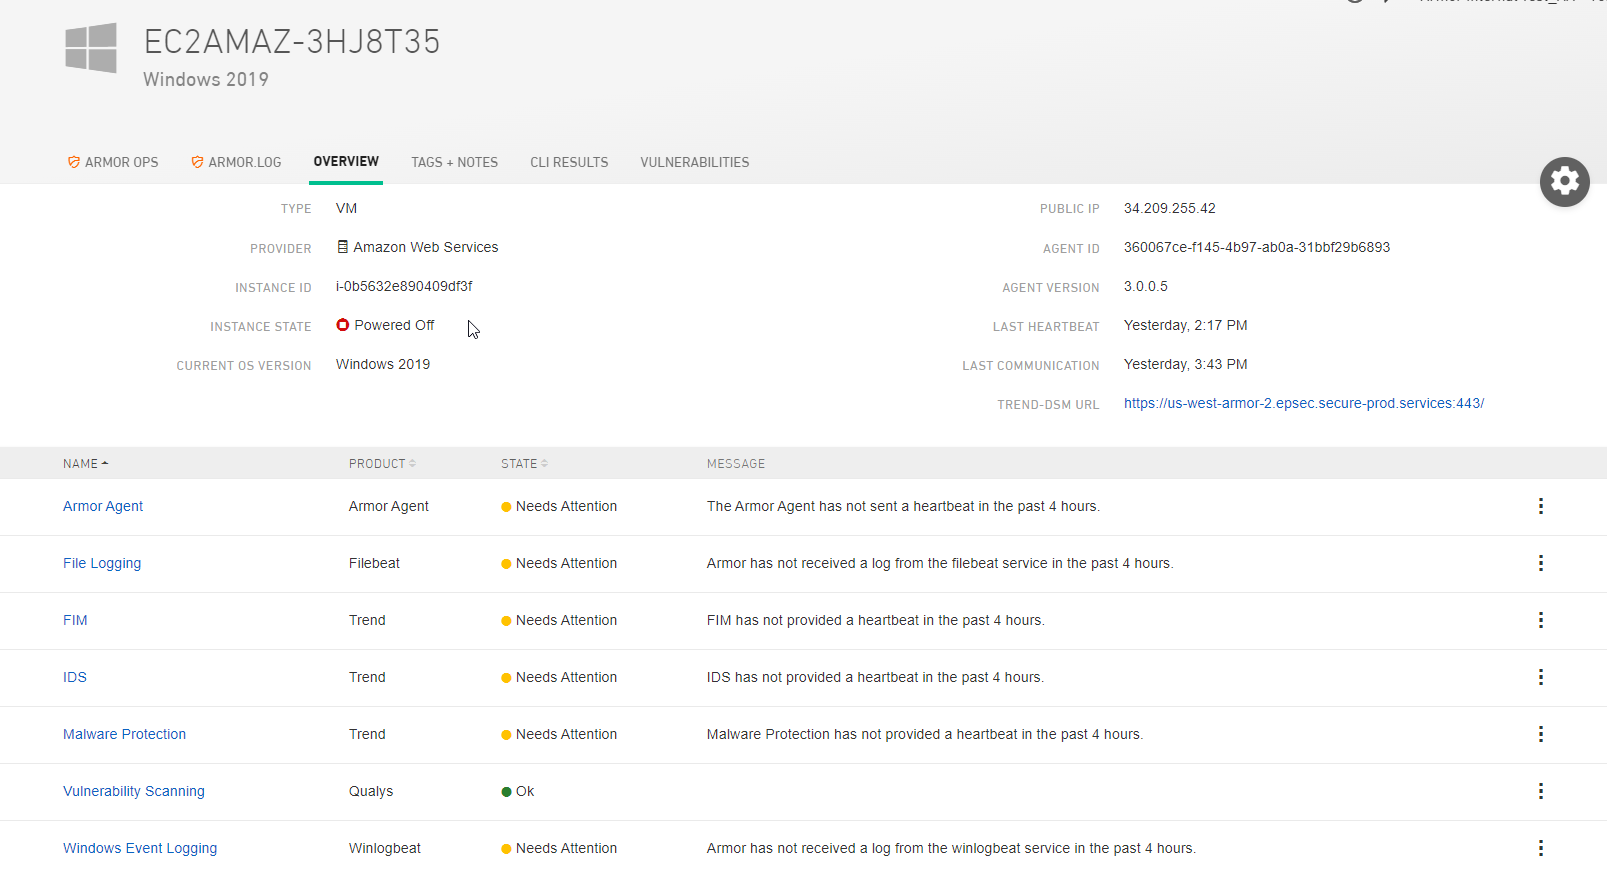Viewport: 1607px width, 873px height.
Task: Open the three-dot menu for File Logging row
Action: pyautogui.click(x=1540, y=563)
